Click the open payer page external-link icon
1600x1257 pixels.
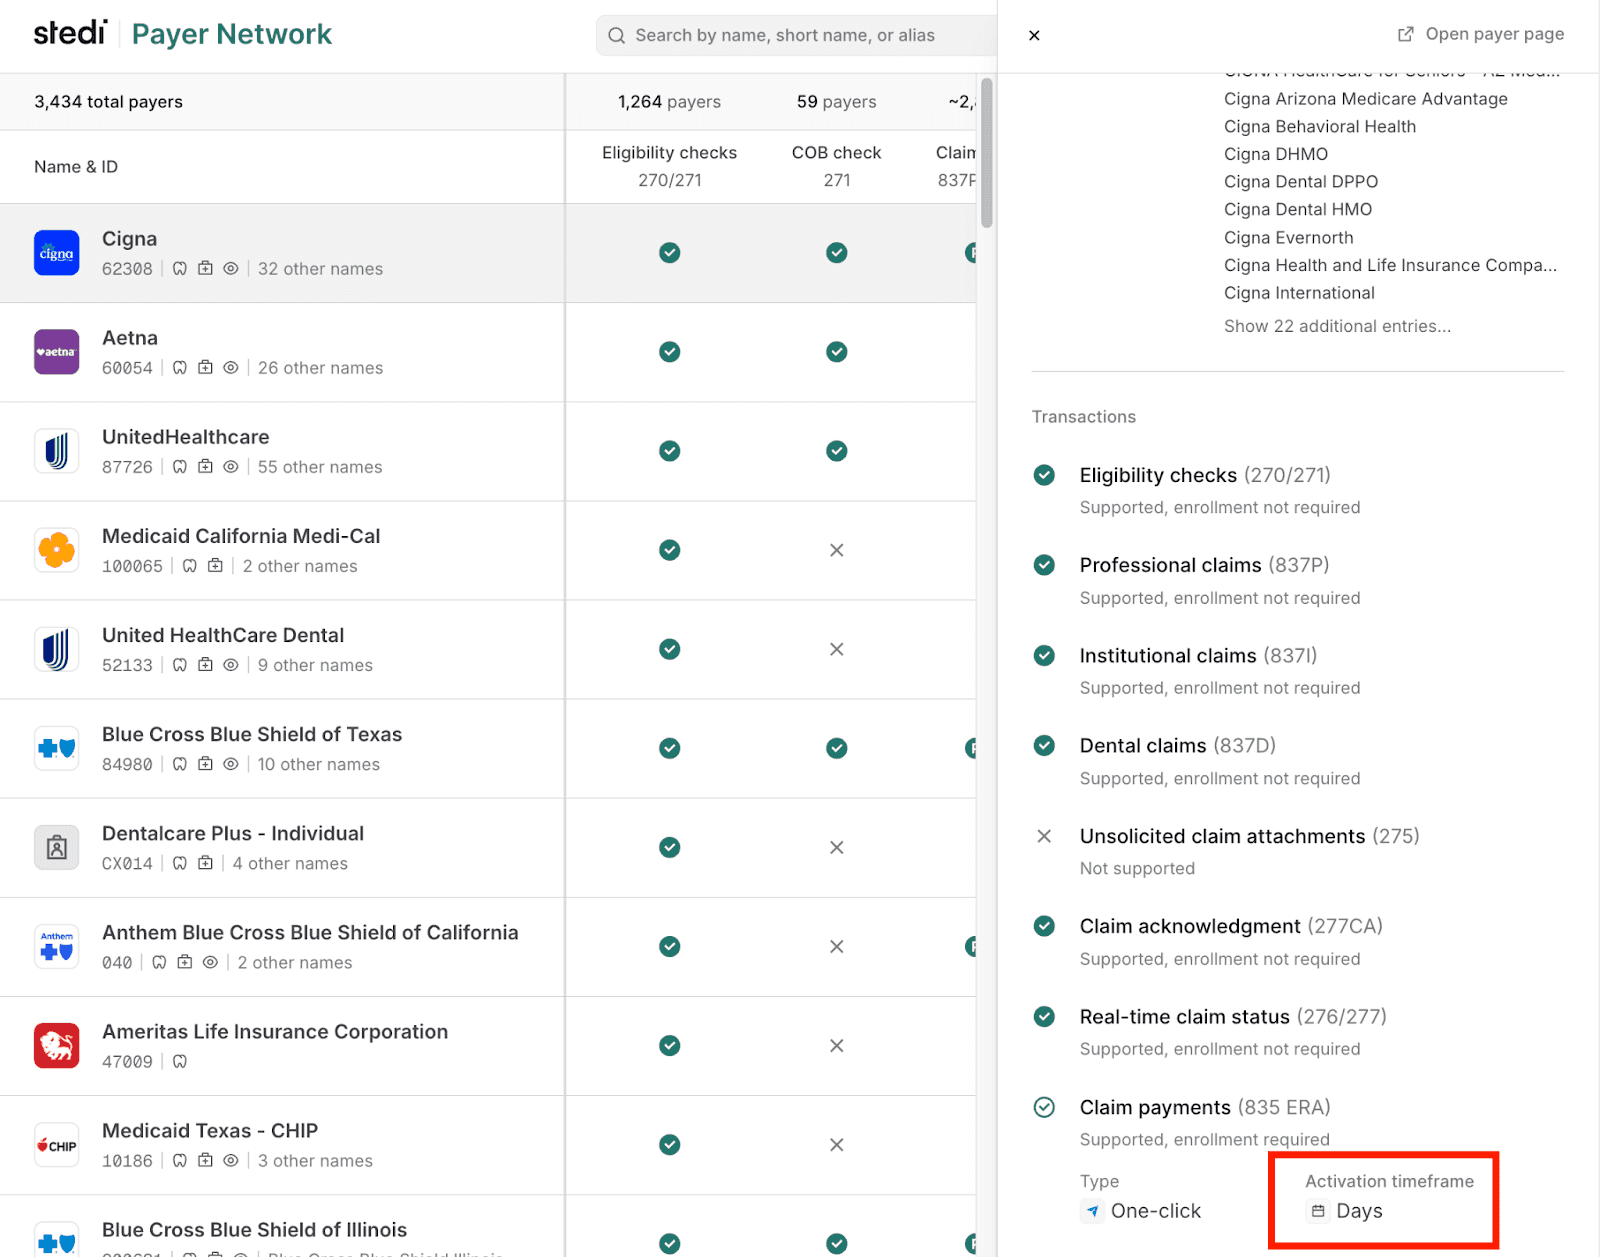pyautogui.click(x=1405, y=34)
